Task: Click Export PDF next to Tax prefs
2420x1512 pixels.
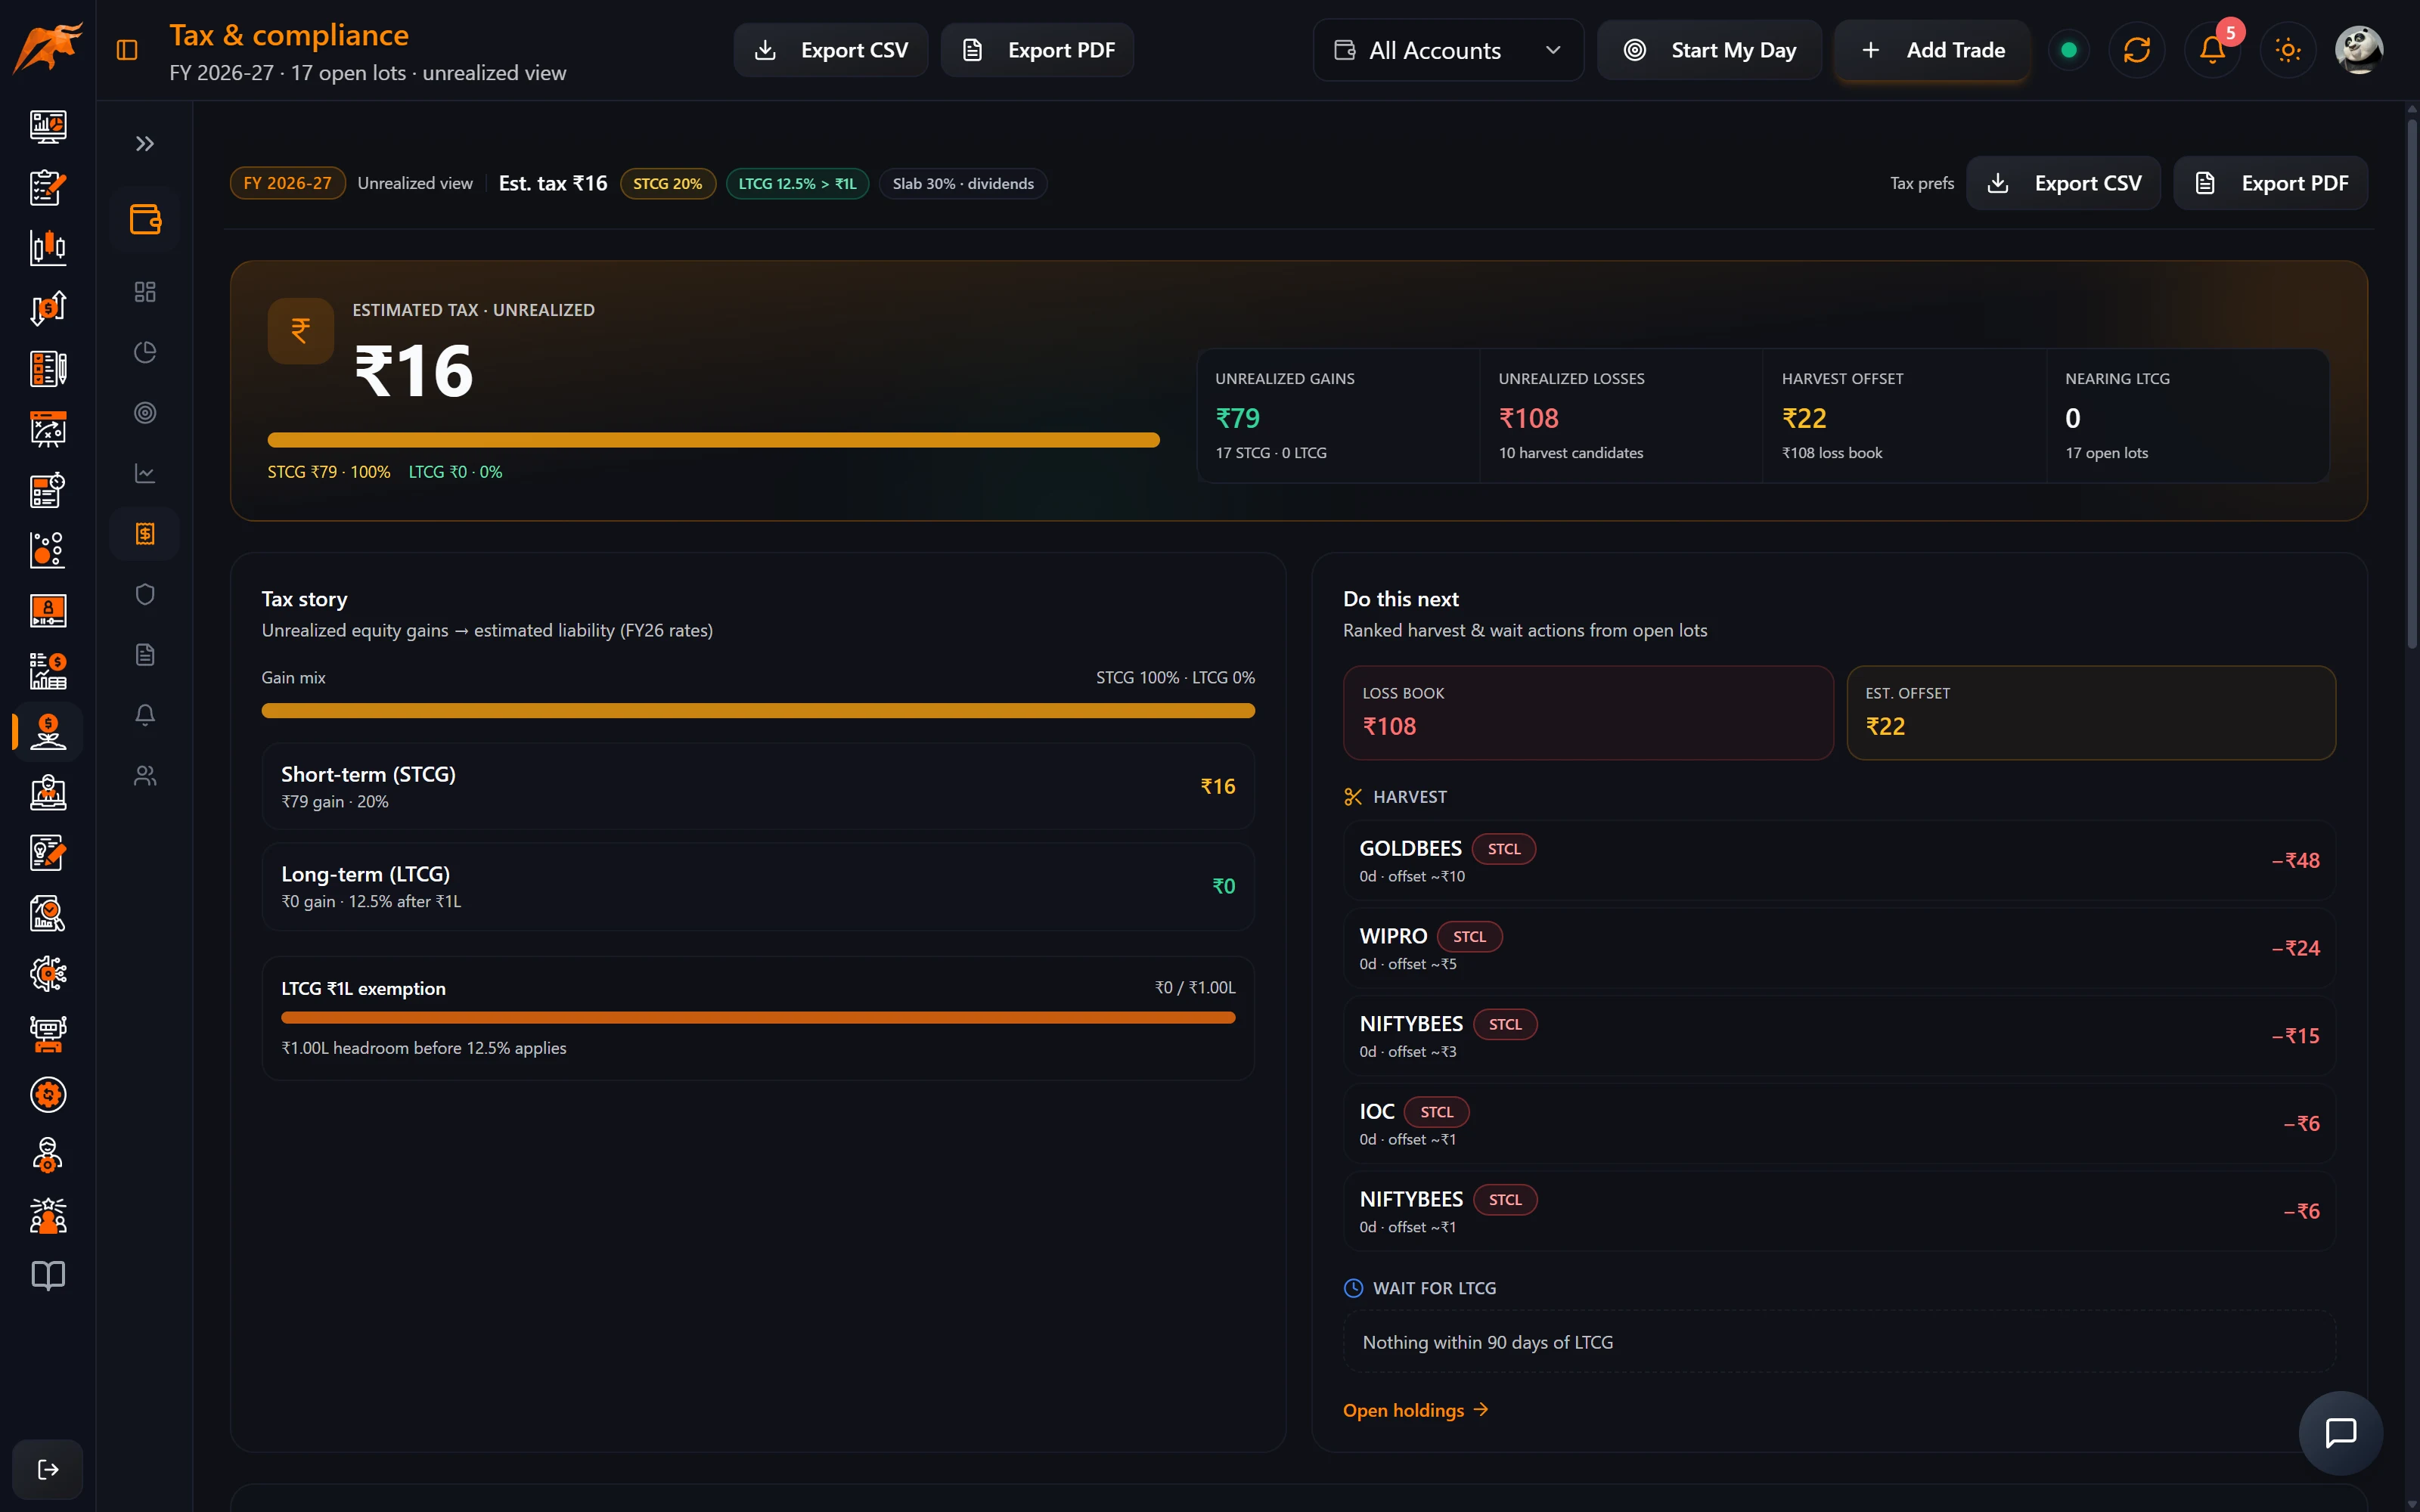Action: (x=2270, y=183)
